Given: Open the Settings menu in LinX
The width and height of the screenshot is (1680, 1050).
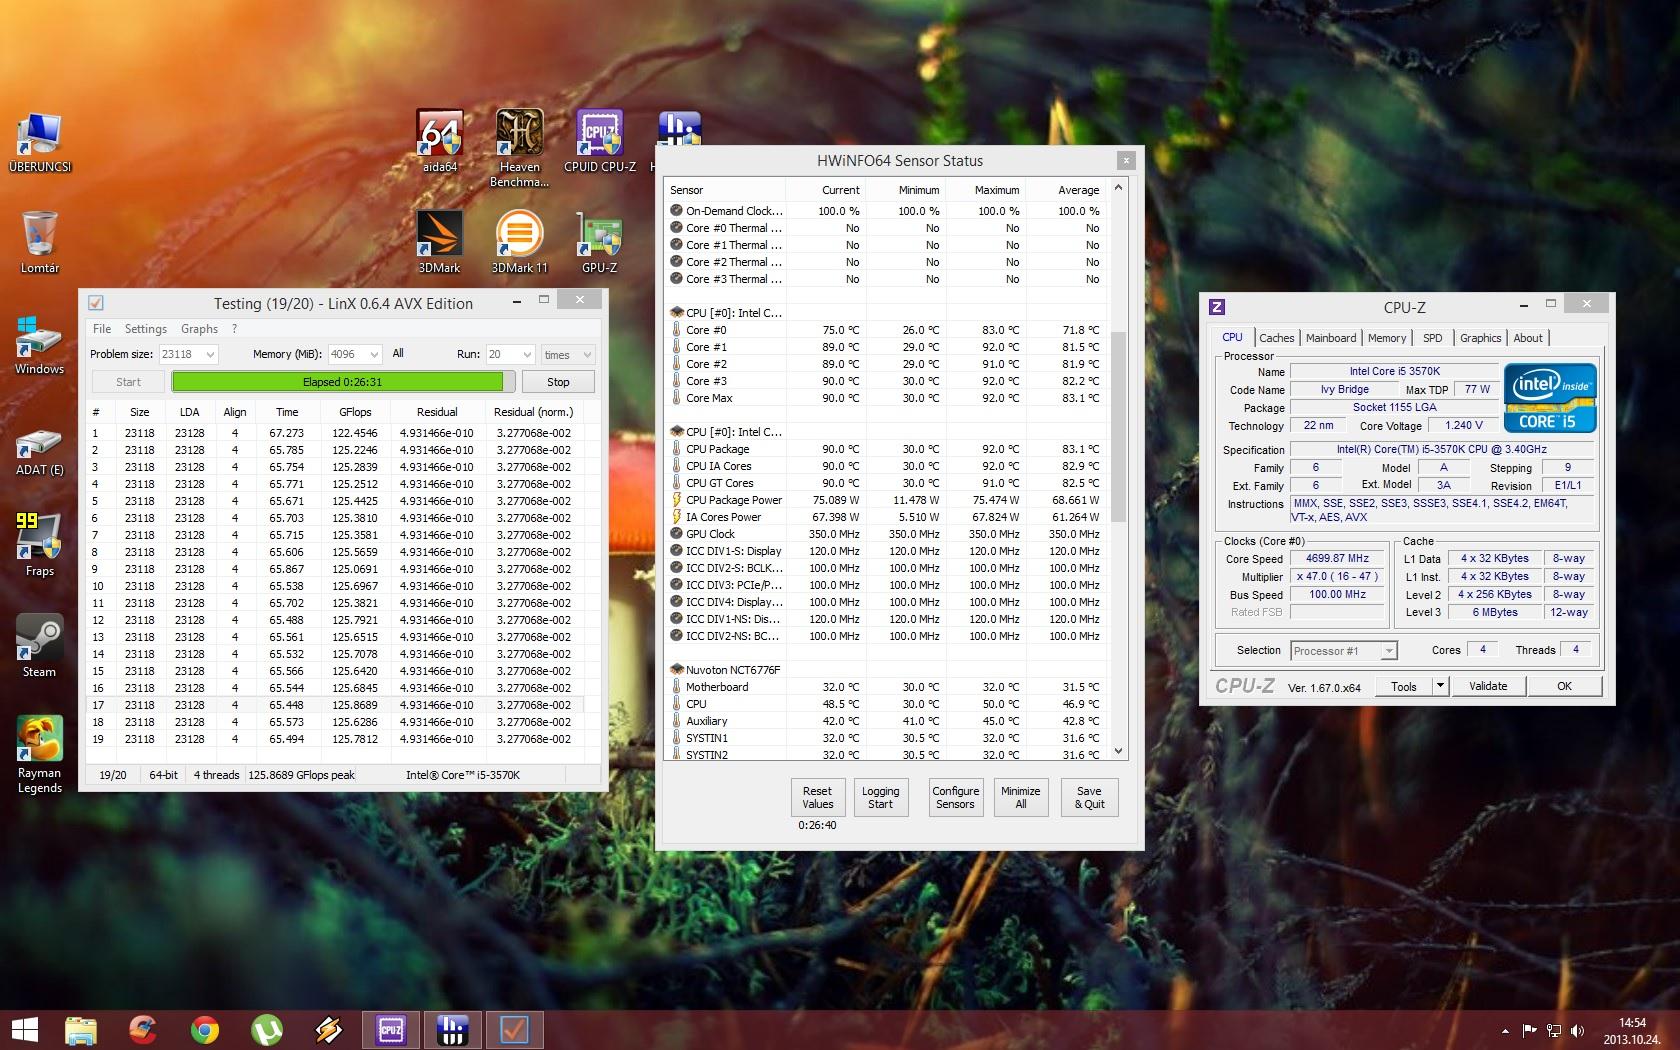Looking at the screenshot, I should 146,329.
